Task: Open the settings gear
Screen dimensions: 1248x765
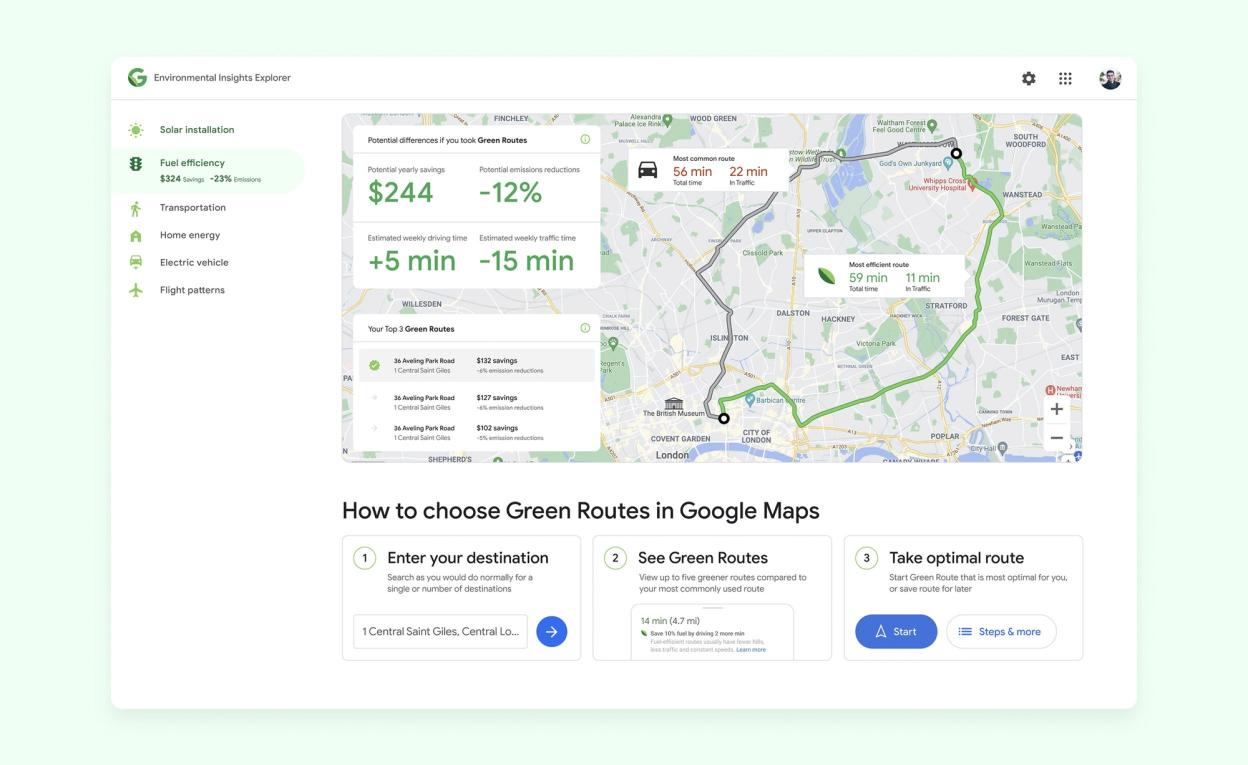Action: (x=1028, y=79)
